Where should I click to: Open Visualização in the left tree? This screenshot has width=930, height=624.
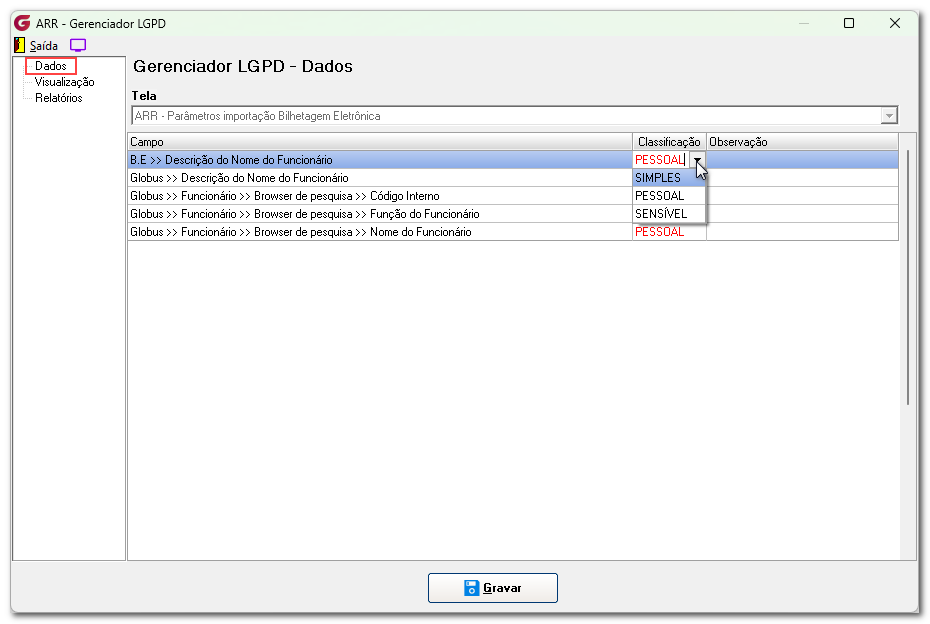pos(64,82)
